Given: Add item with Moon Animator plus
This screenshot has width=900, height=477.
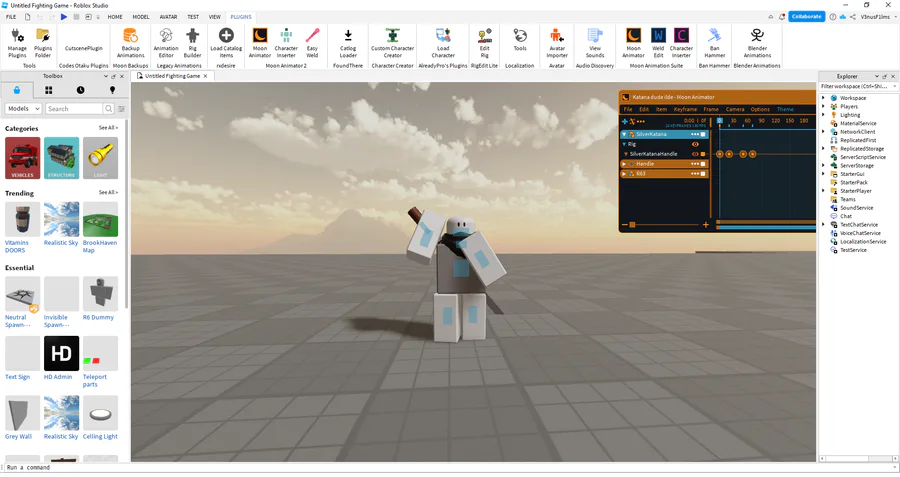Looking at the screenshot, I should pos(624,121).
